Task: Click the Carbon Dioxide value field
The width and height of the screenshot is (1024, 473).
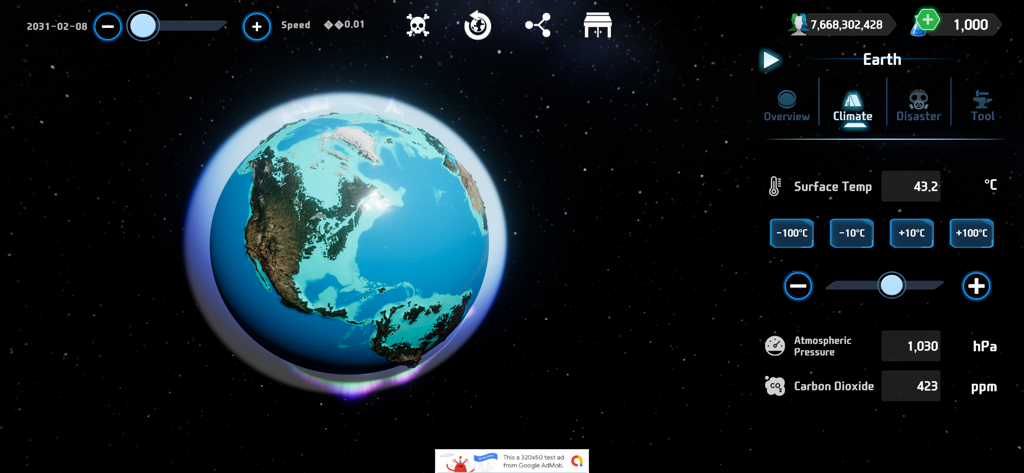Action: click(910, 385)
